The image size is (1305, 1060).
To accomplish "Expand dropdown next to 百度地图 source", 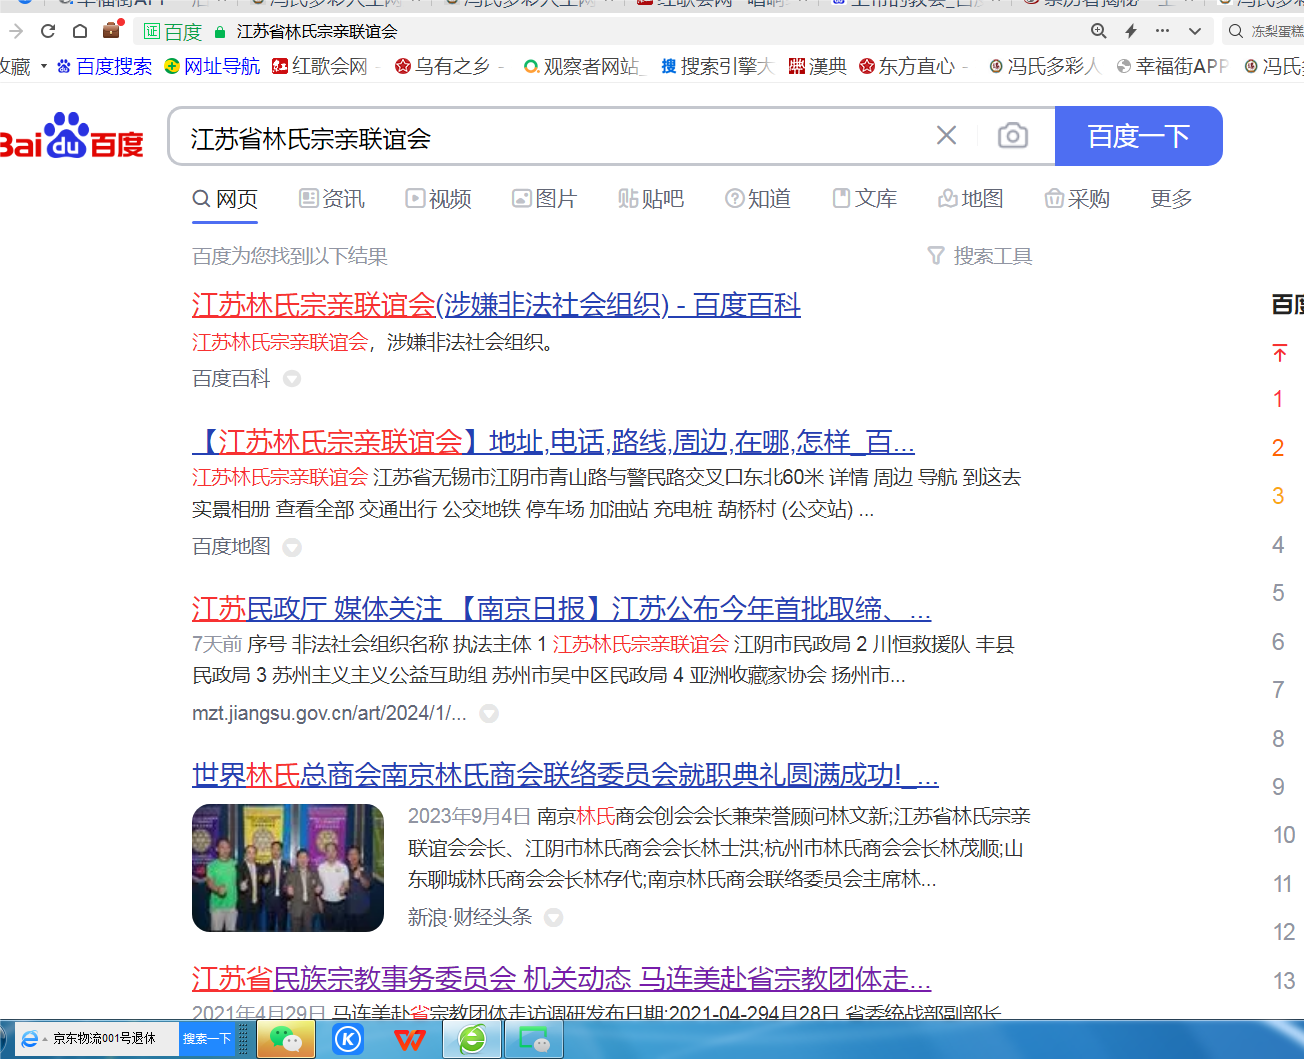I will tap(292, 547).
